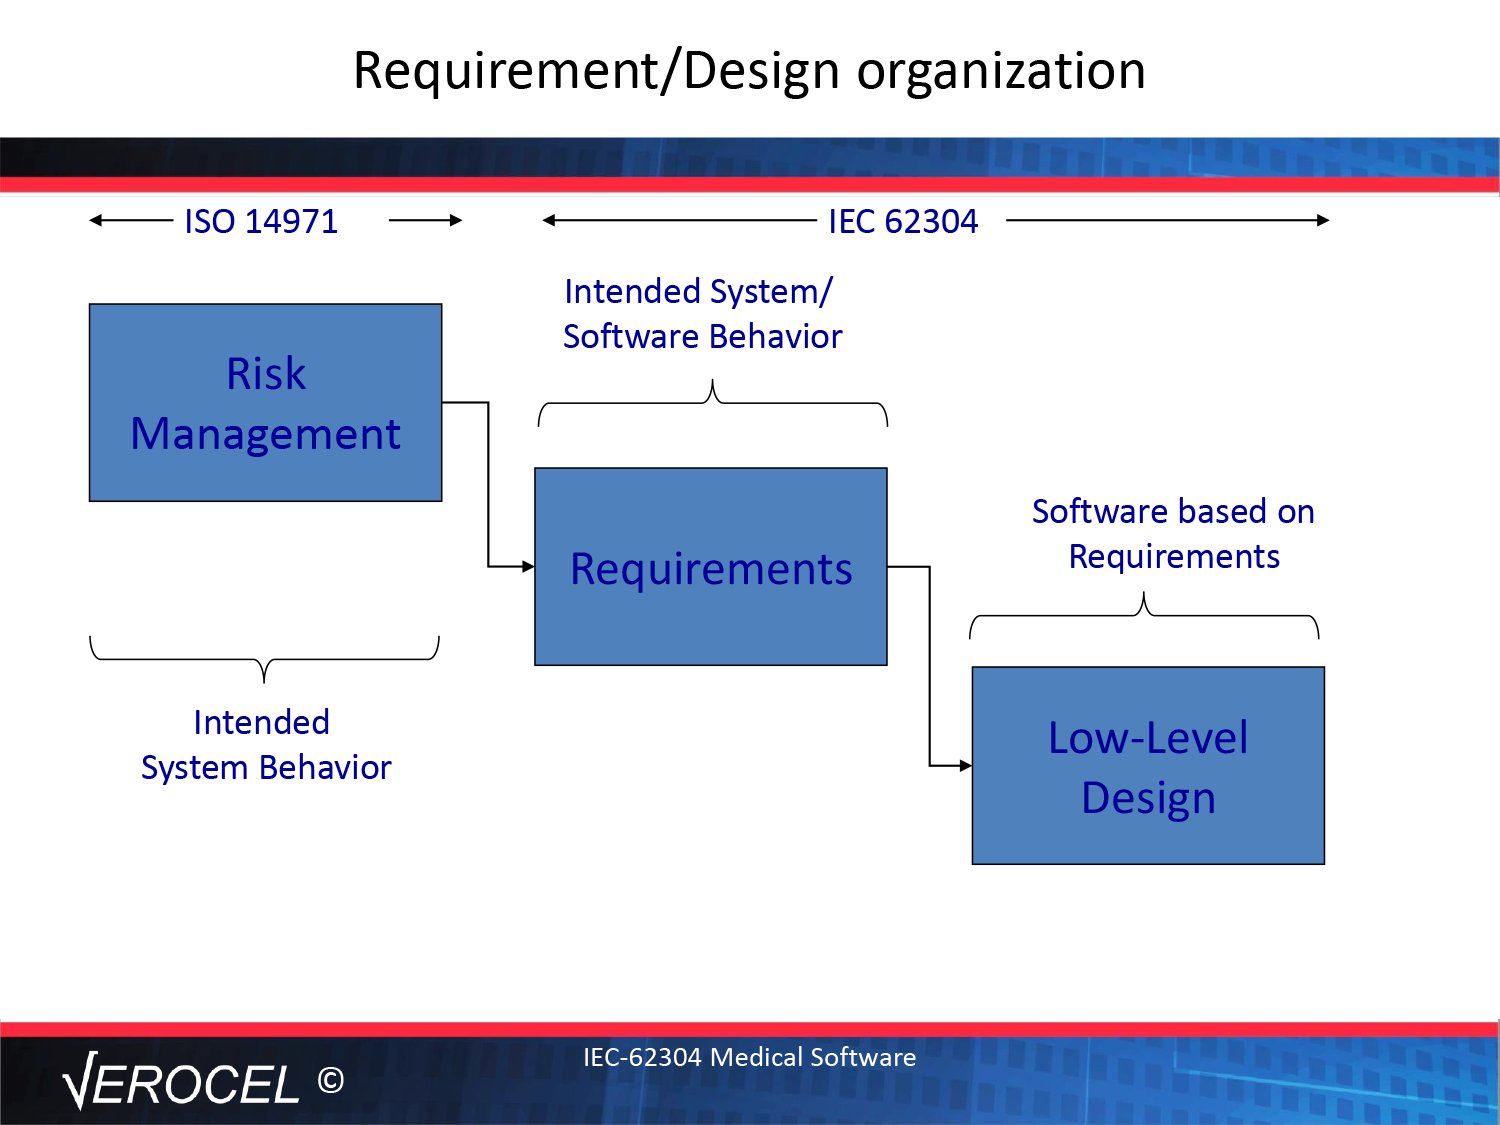The image size is (1500, 1125).
Task: Click the 'Requirement/Design organization' slide title
Action: (x=749, y=72)
